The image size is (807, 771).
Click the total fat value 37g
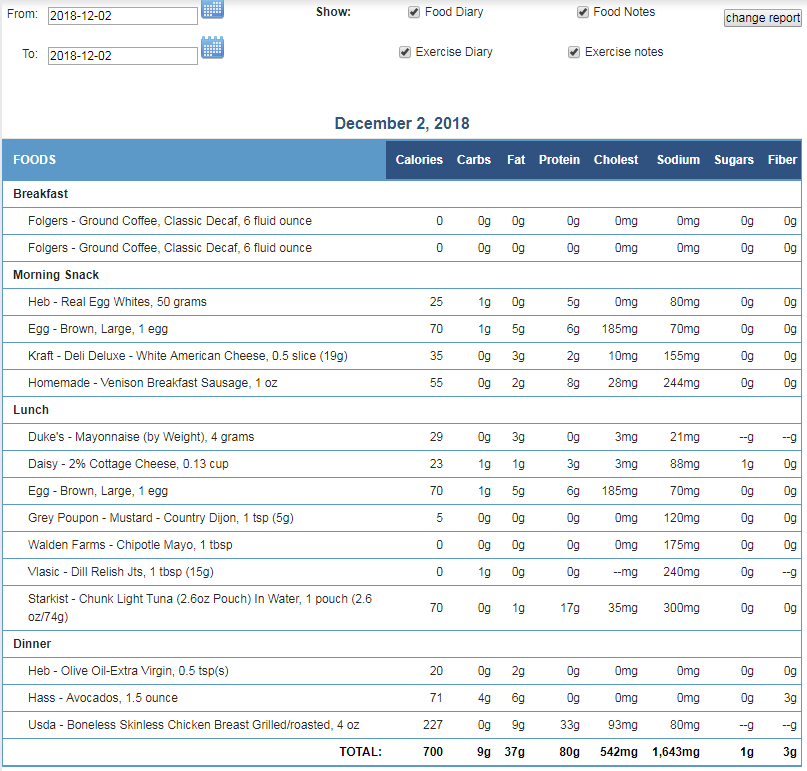pyautogui.click(x=515, y=752)
